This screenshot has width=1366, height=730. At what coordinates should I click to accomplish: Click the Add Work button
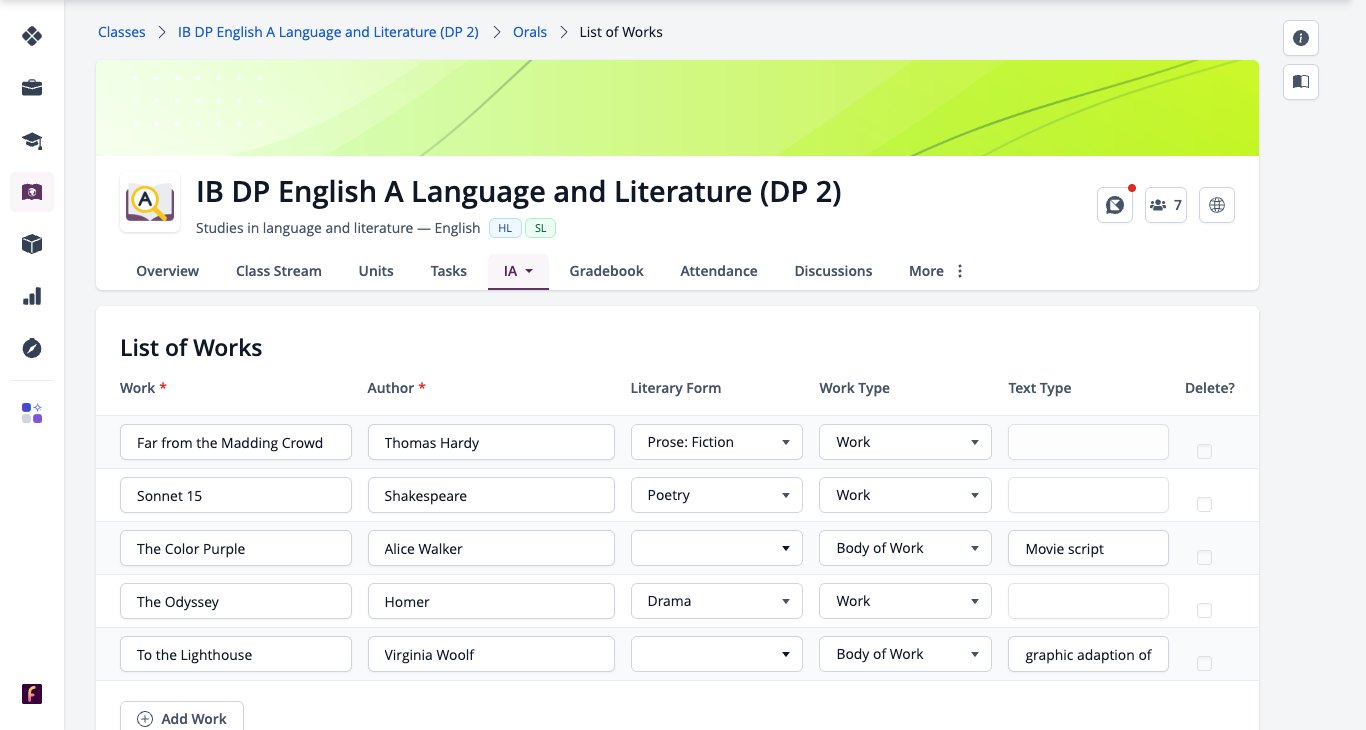[182, 718]
